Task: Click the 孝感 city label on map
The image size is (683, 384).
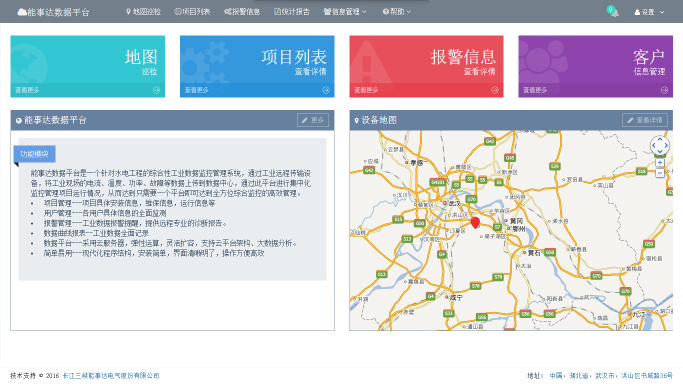Action: click(x=416, y=162)
